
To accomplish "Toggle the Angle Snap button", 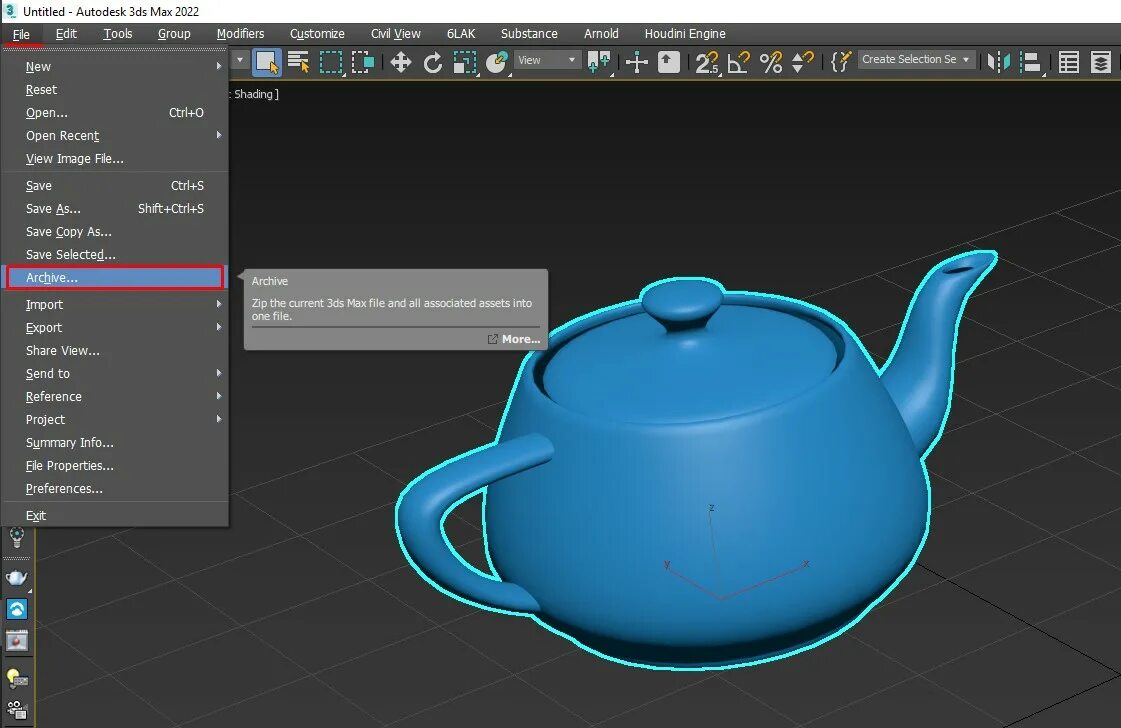I will pyautogui.click(x=739, y=62).
